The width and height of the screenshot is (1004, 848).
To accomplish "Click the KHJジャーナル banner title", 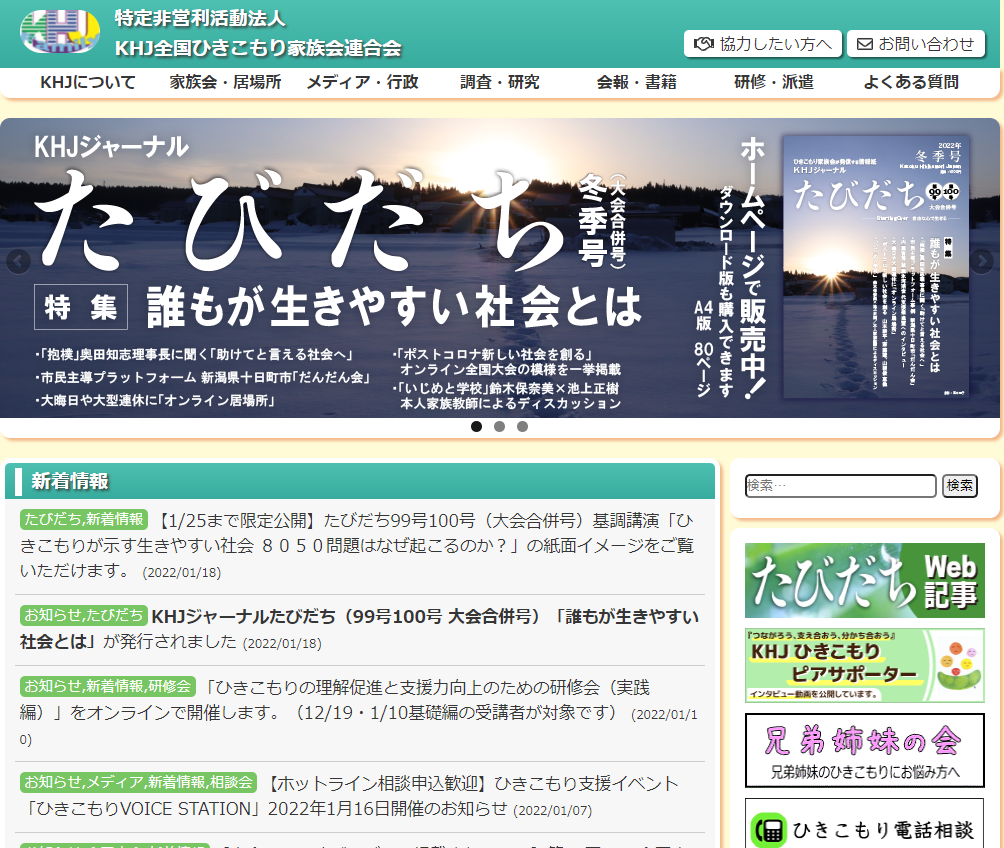I will [111, 147].
